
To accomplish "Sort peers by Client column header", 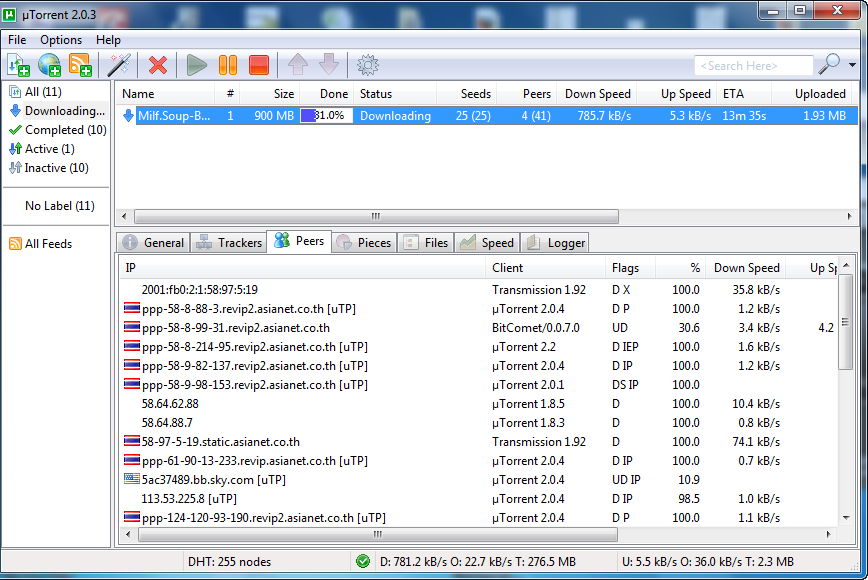I will click(x=545, y=268).
